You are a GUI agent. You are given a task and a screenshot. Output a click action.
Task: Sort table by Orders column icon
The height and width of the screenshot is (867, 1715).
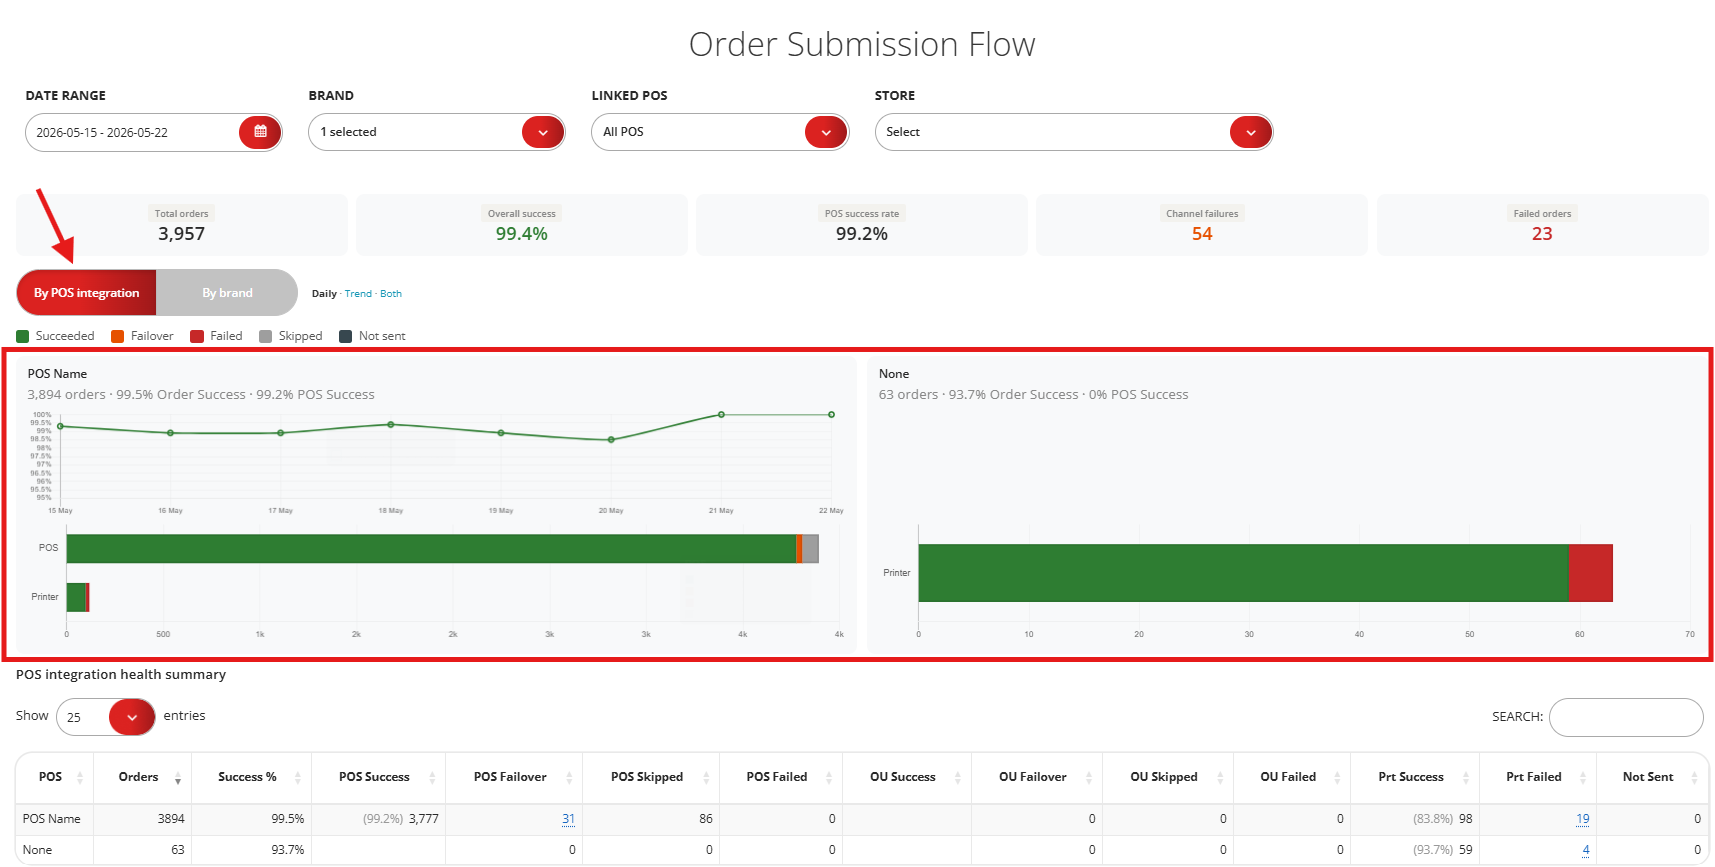tap(178, 778)
